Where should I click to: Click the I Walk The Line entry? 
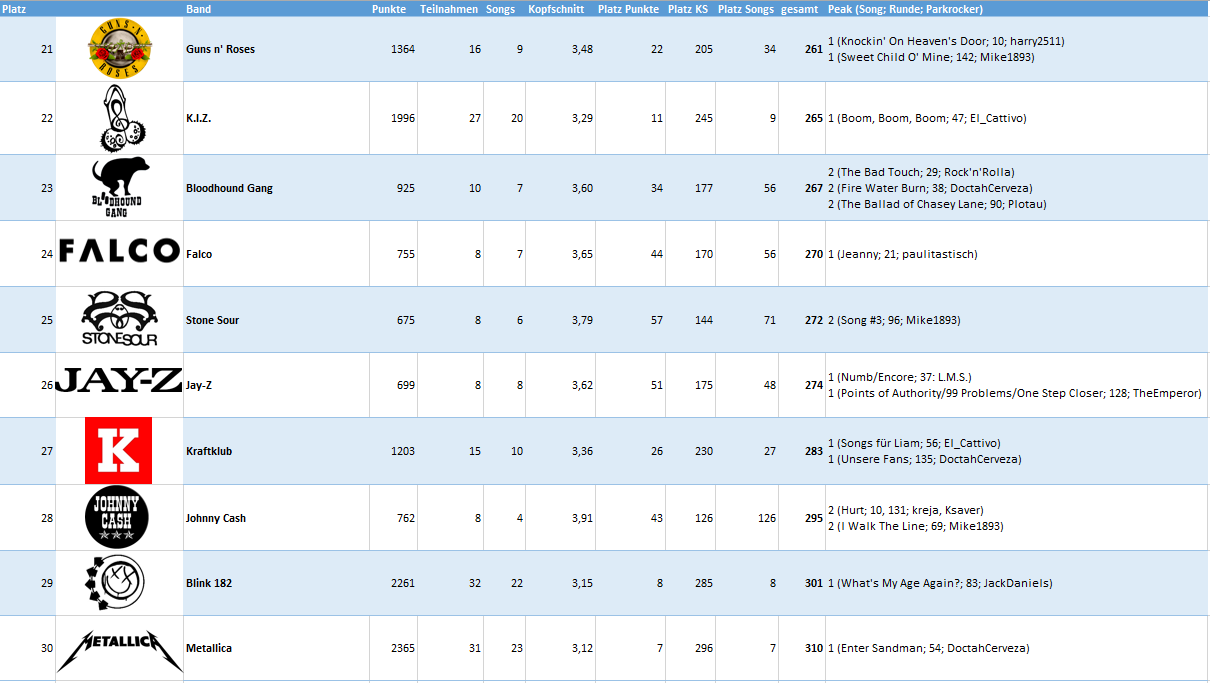pyautogui.click(x=916, y=526)
